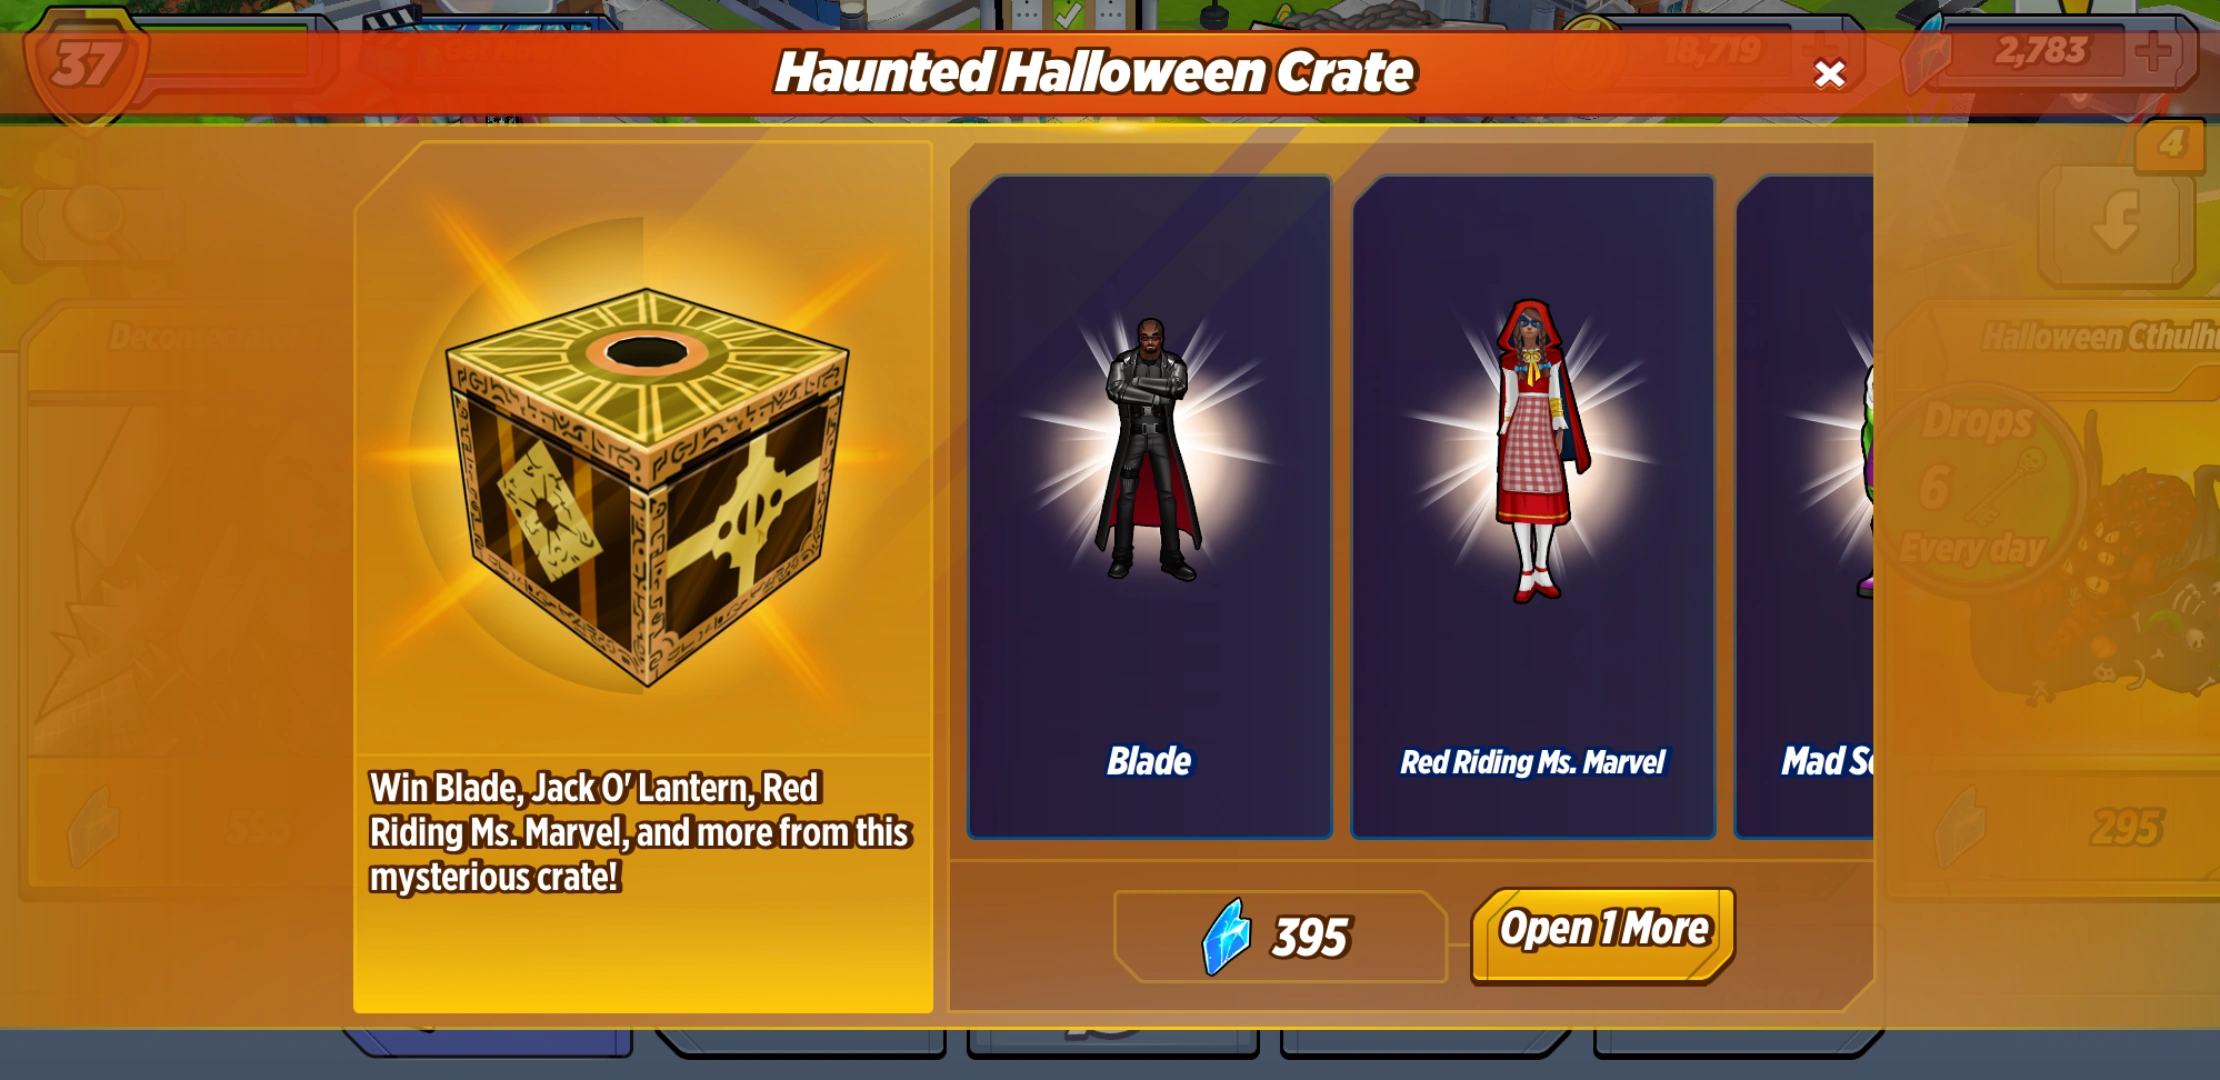This screenshot has width=2220, height=1080.
Task: Tap the Blade character figure
Action: pyautogui.click(x=1149, y=448)
